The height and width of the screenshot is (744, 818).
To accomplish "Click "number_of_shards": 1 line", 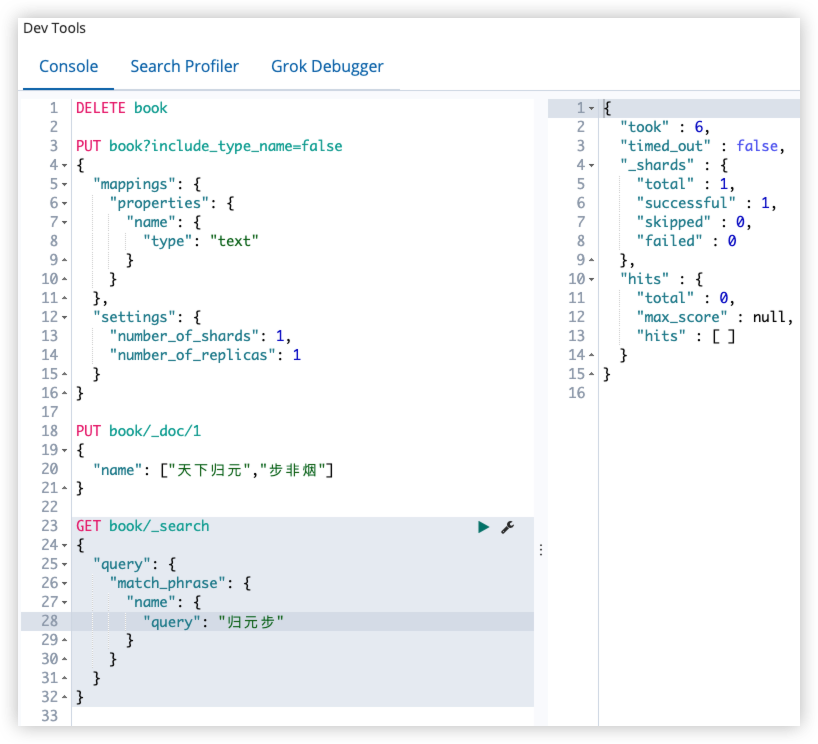I will (x=200, y=336).
